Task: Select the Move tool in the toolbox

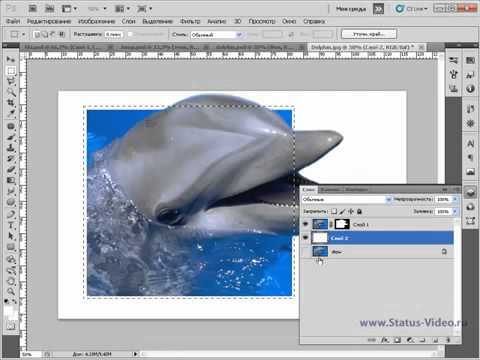Action: coord(11,59)
